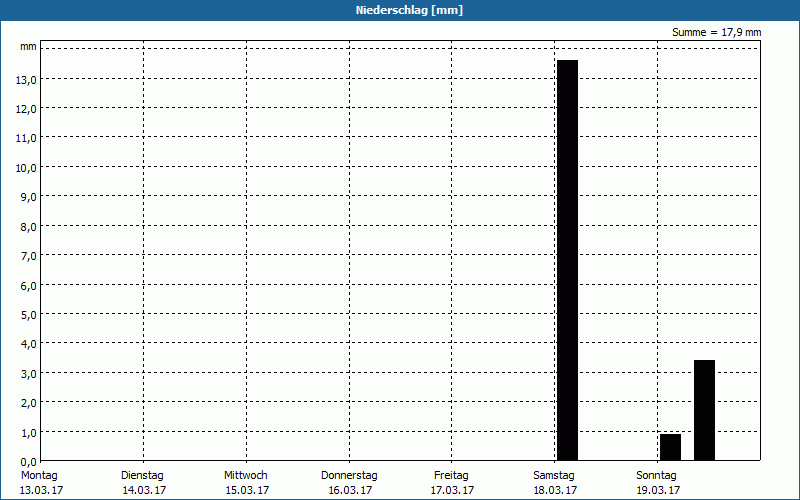
Task: Click the 0,0 y-axis value
Action: [x=29, y=462]
